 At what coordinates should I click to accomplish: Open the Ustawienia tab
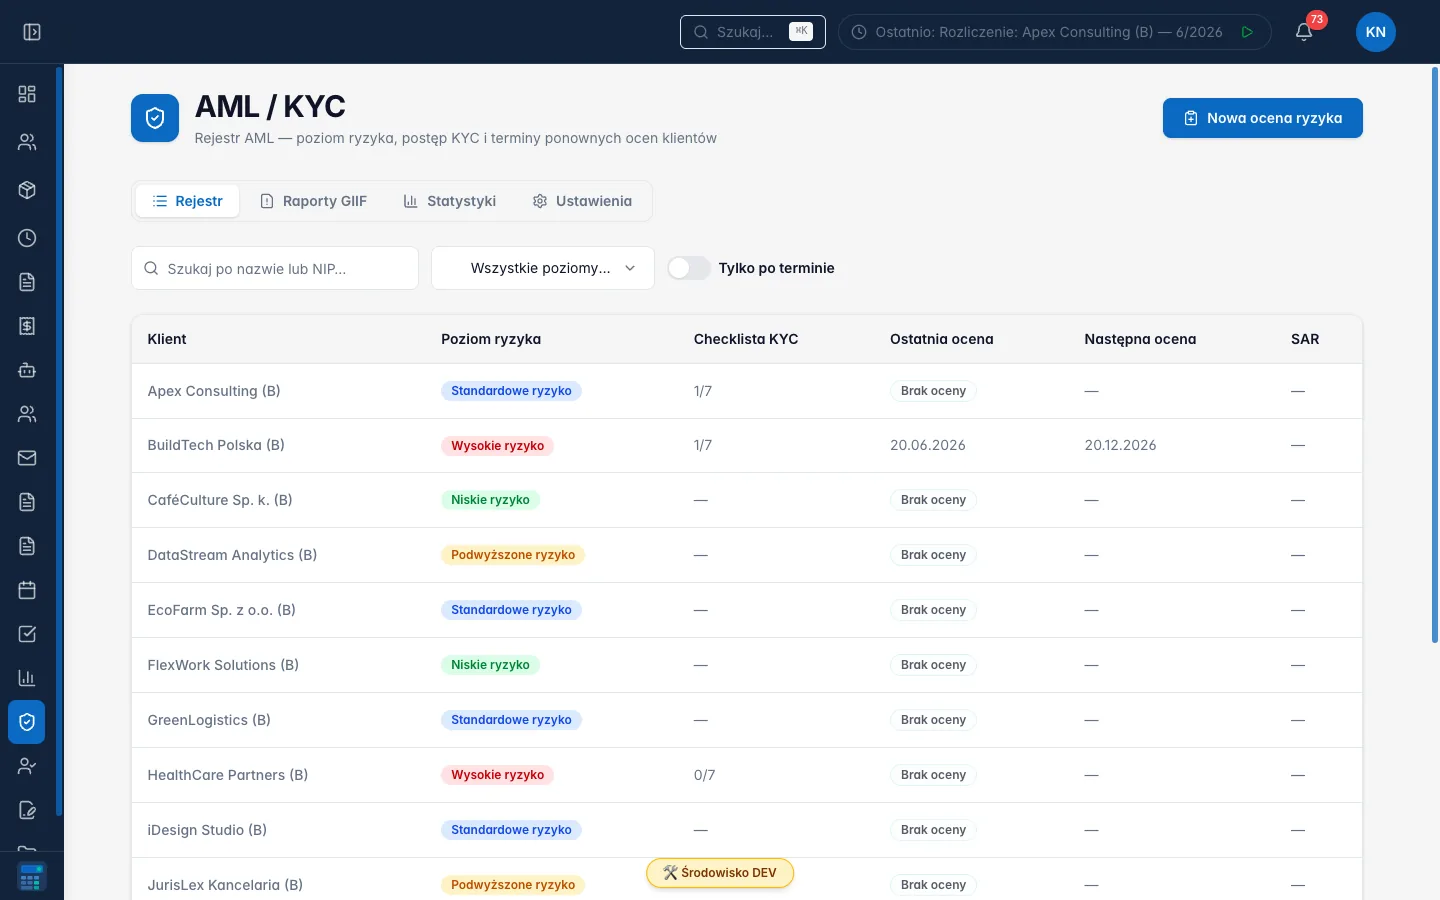pos(582,201)
